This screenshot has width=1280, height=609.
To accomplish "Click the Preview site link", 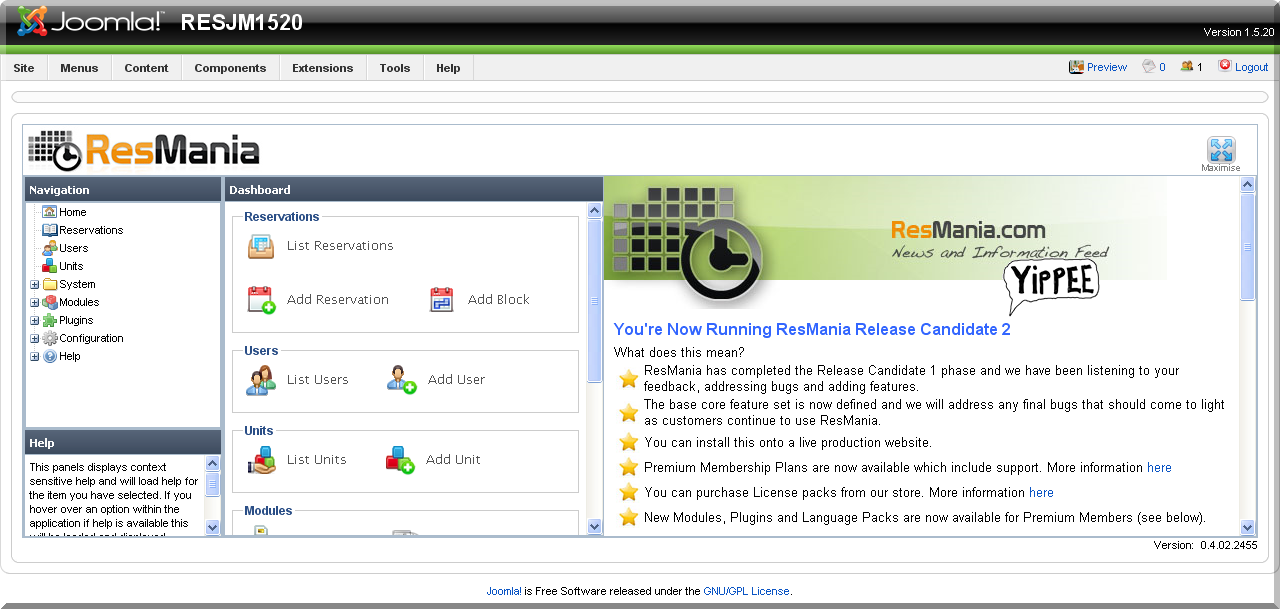I will tap(1106, 67).
